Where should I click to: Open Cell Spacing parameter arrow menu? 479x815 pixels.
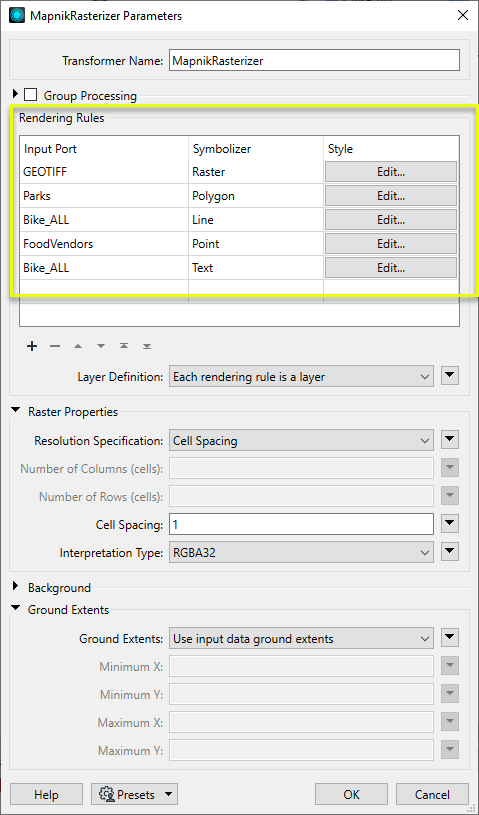tap(450, 524)
